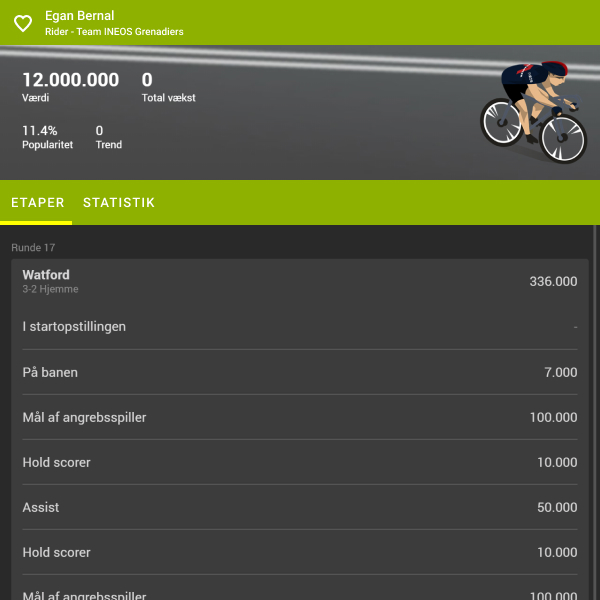Viewport: 600px width, 600px height.
Task: Click the first Hold scorer row
Action: tap(300, 462)
